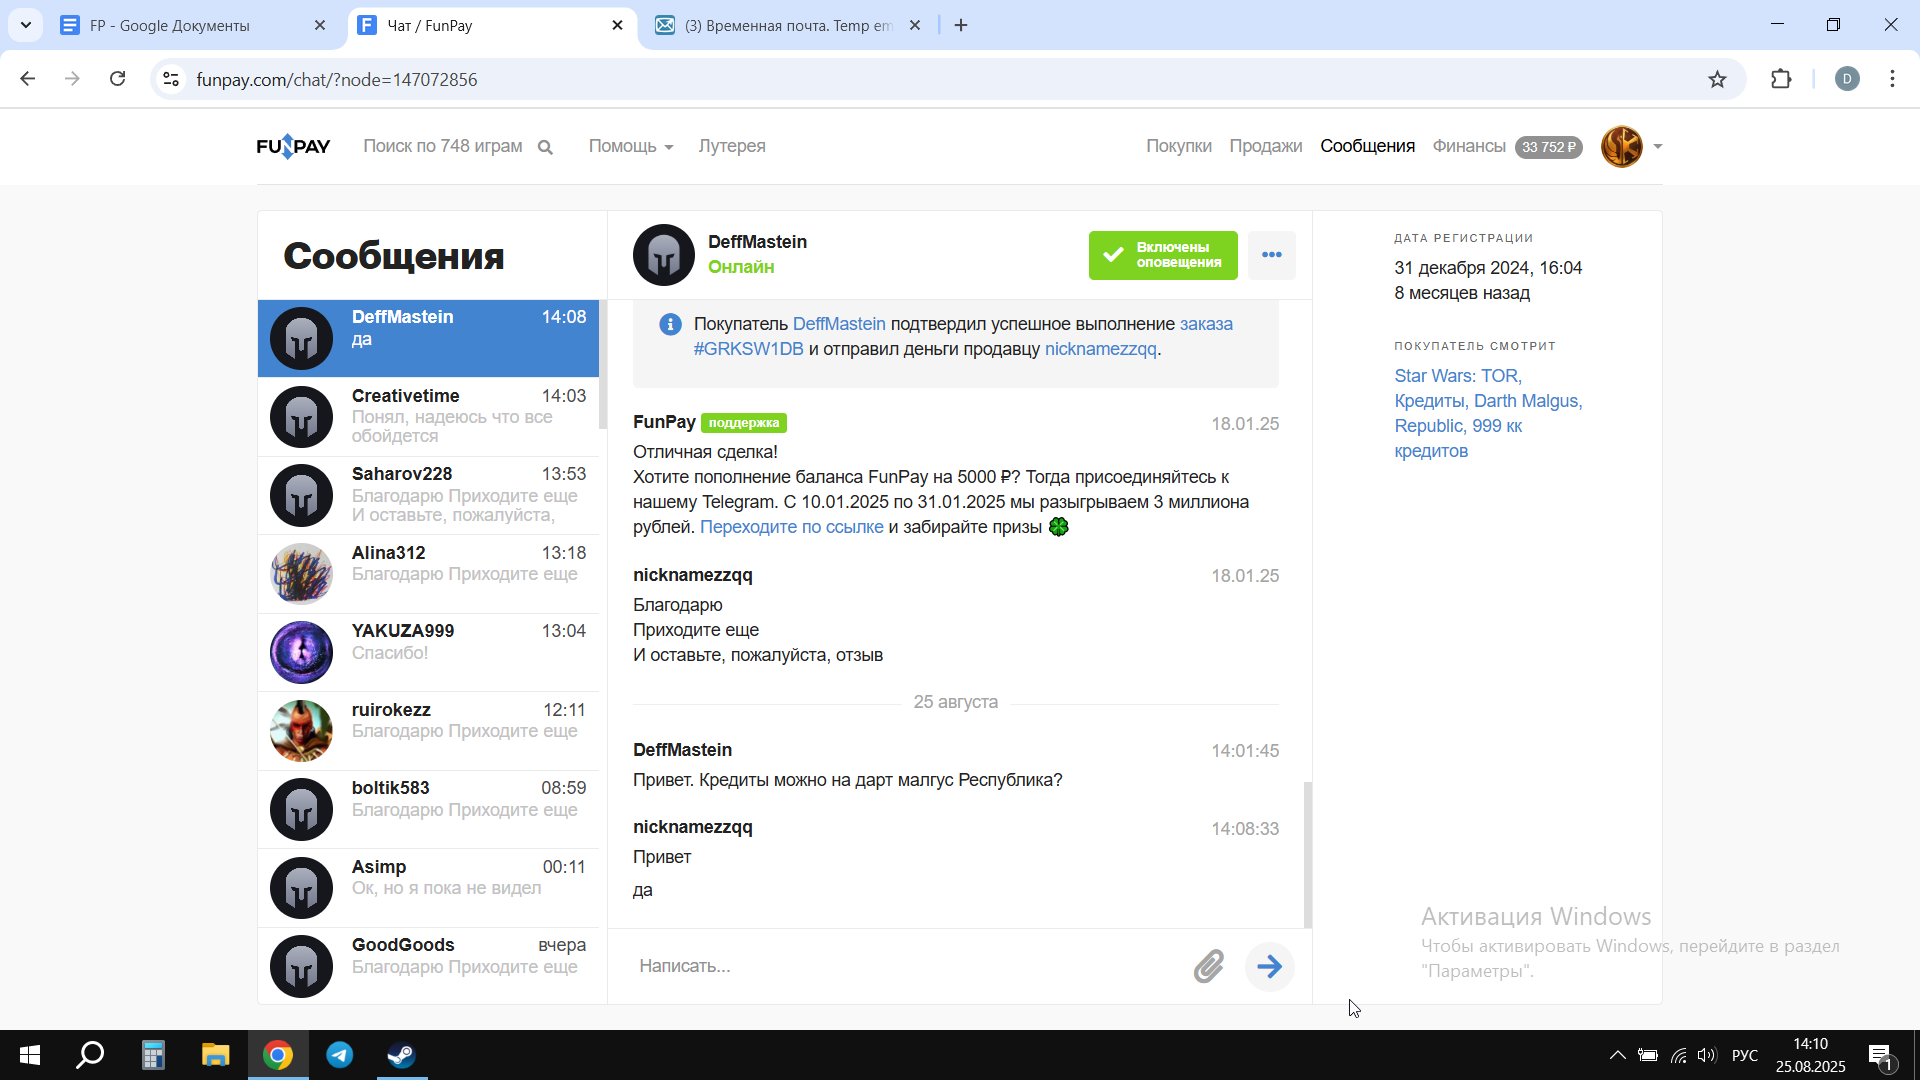The width and height of the screenshot is (1920, 1080).
Task: Open profile avatar in top-right header
Action: tap(1622, 146)
